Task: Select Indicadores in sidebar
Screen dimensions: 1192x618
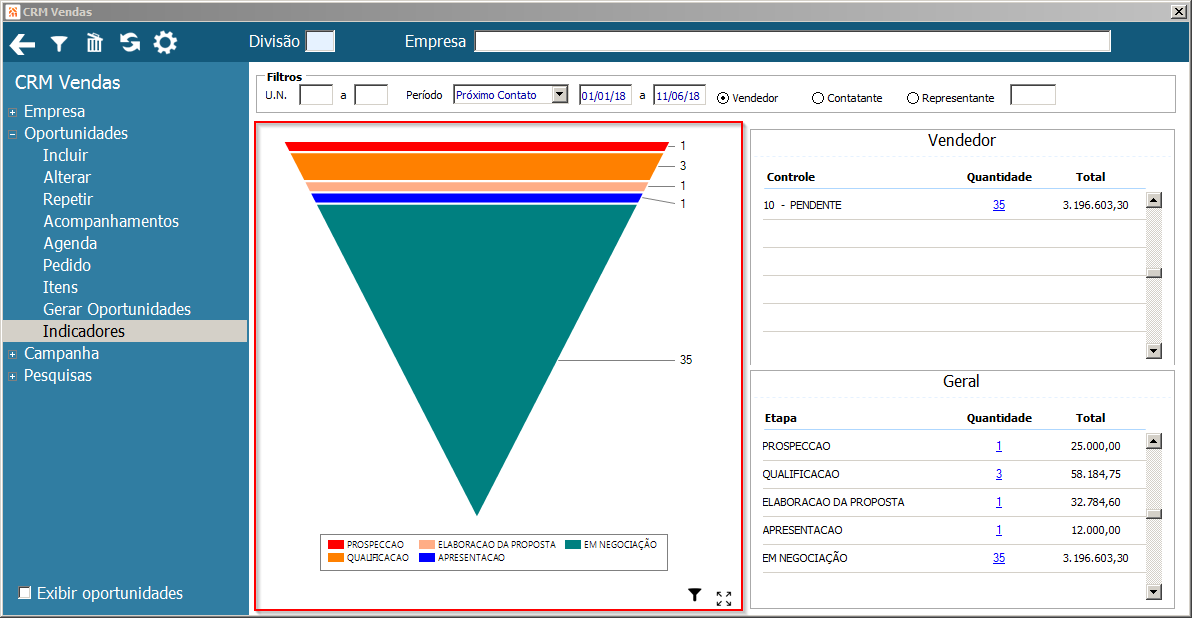Action: 125,331
